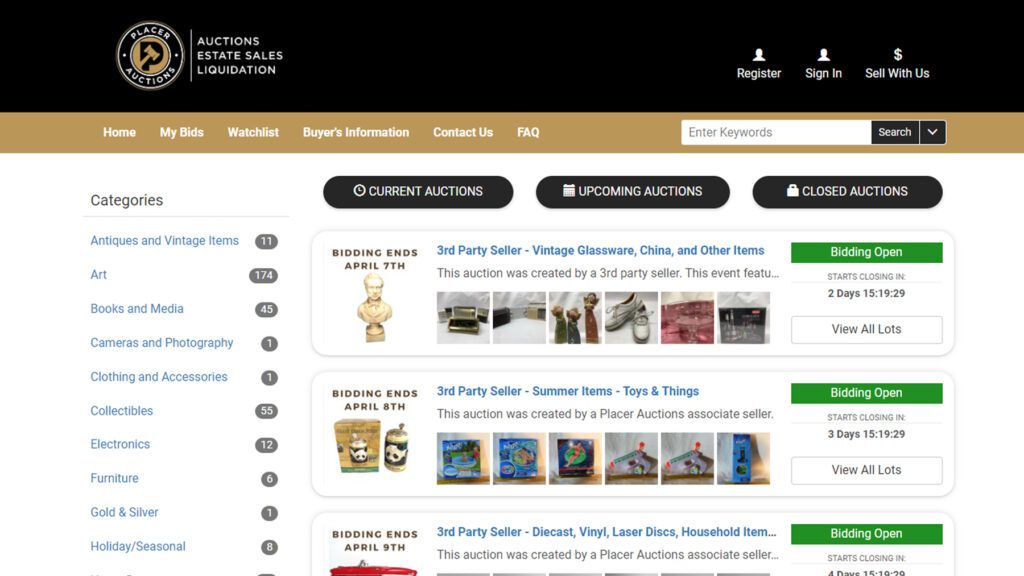Viewport: 1024px width, 576px height.
Task: Focus the Enter Keywords search field
Action: pos(776,132)
